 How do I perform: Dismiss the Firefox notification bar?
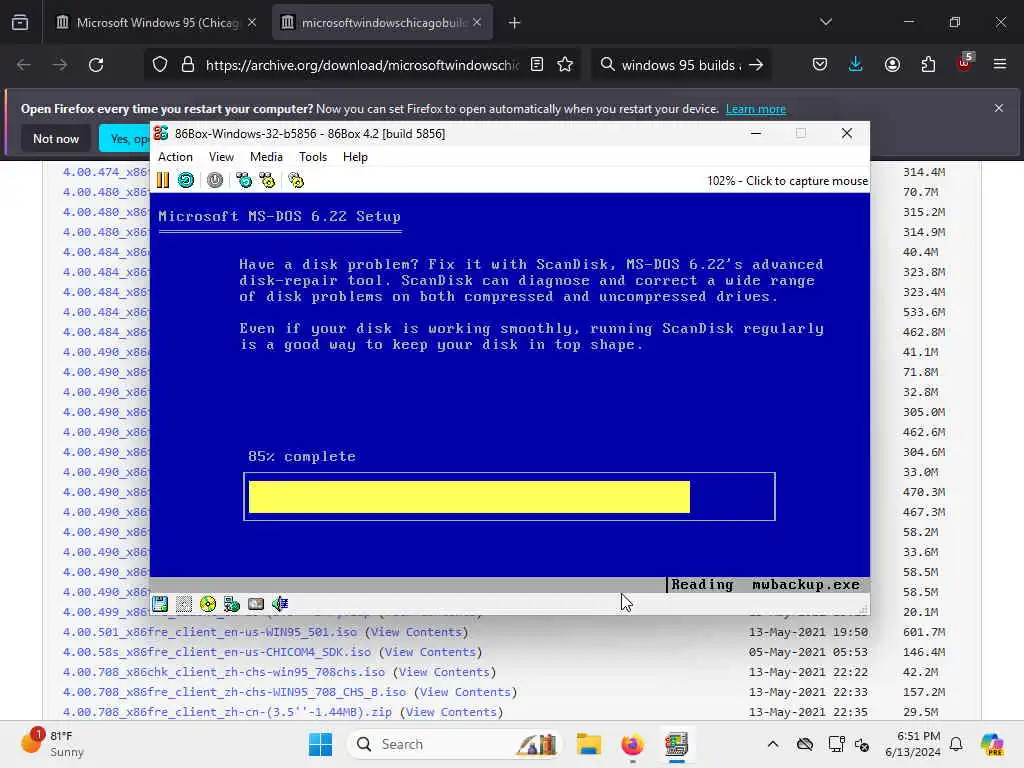coord(999,108)
